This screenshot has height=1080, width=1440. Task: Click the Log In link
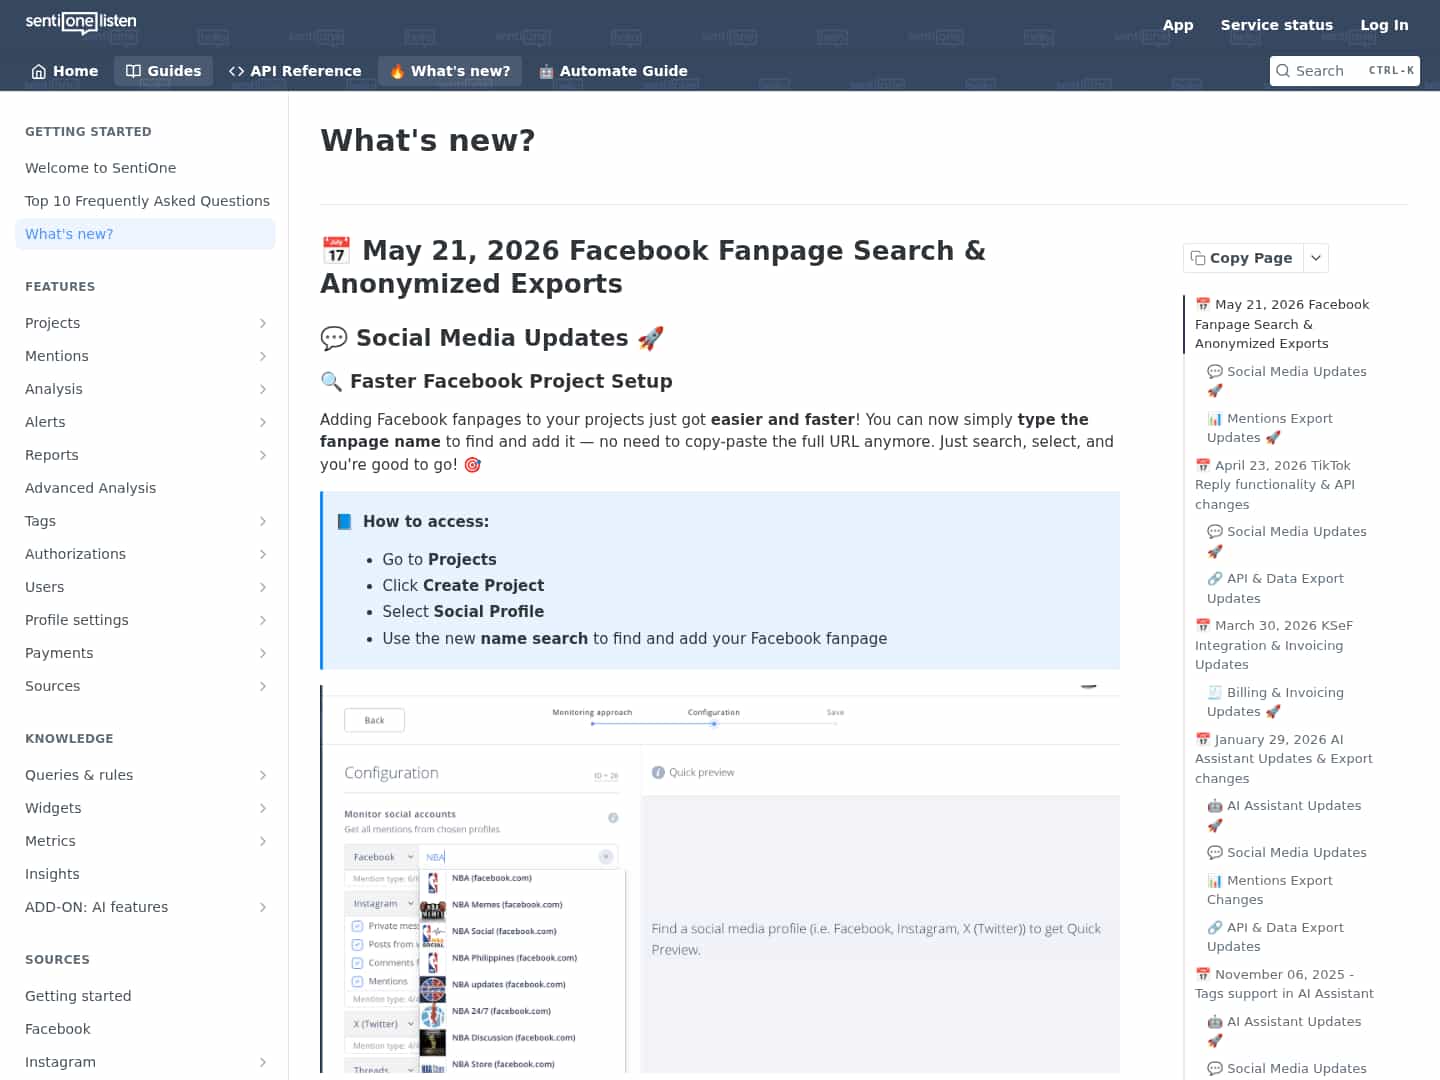click(x=1384, y=25)
